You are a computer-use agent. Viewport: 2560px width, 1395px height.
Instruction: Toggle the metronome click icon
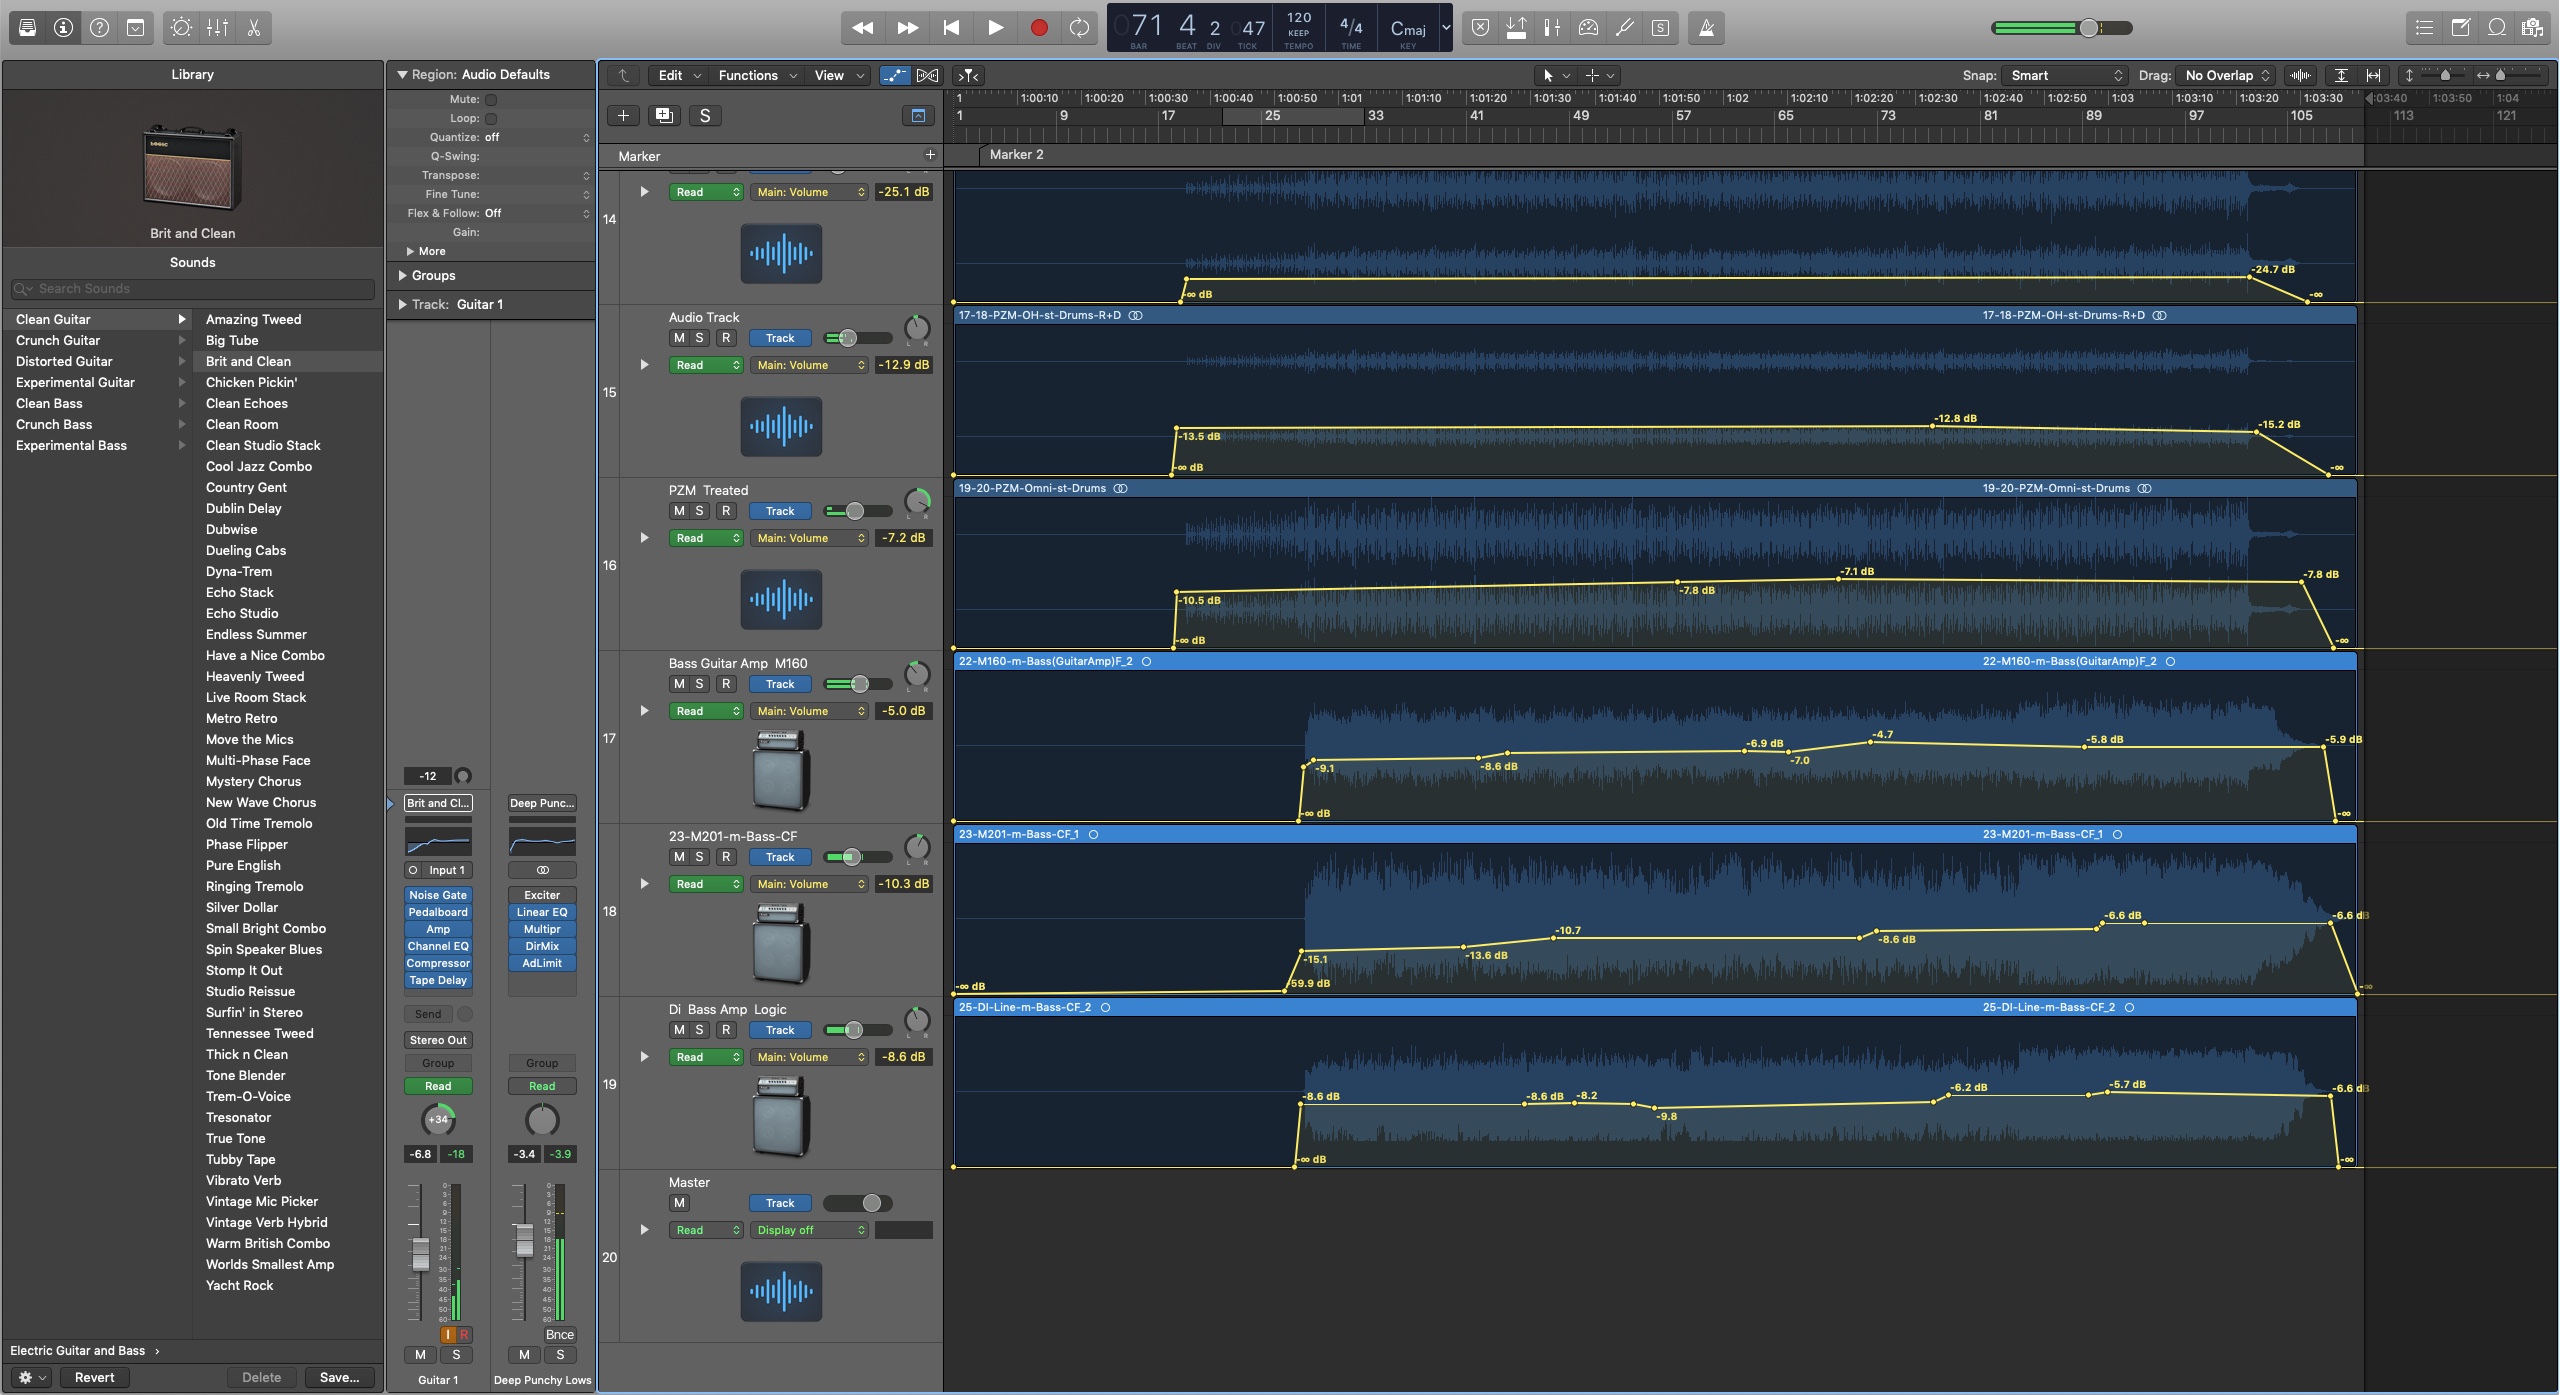(1707, 28)
